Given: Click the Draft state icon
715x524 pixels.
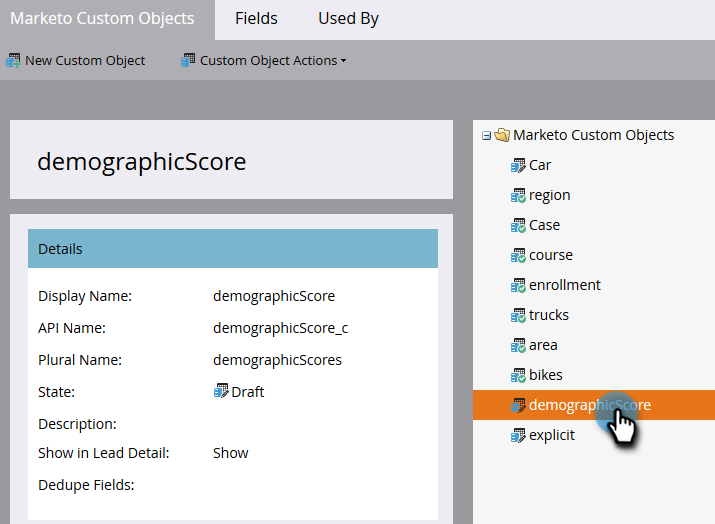Looking at the screenshot, I should [221, 392].
